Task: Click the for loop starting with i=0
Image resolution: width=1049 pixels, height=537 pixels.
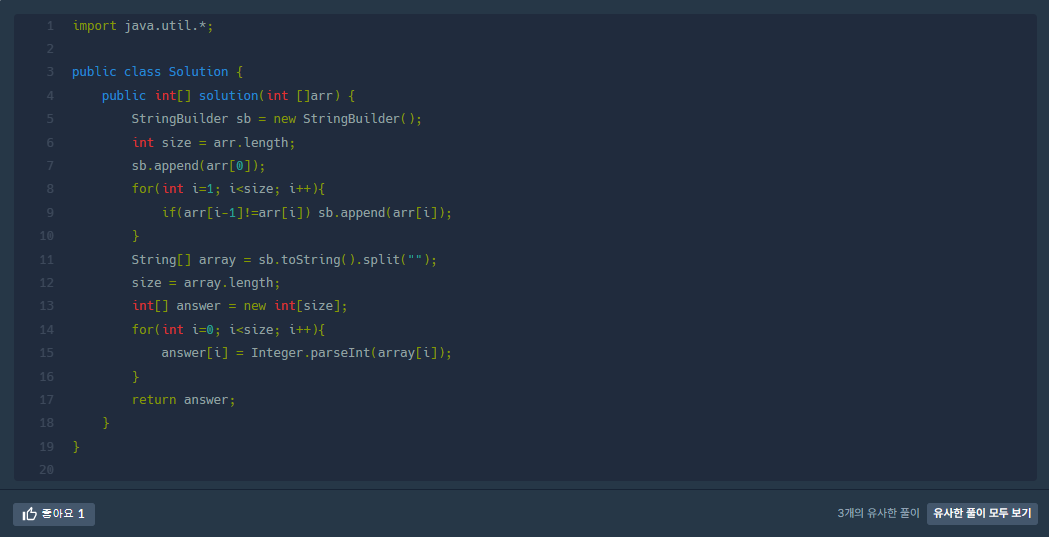Action: click(x=228, y=330)
